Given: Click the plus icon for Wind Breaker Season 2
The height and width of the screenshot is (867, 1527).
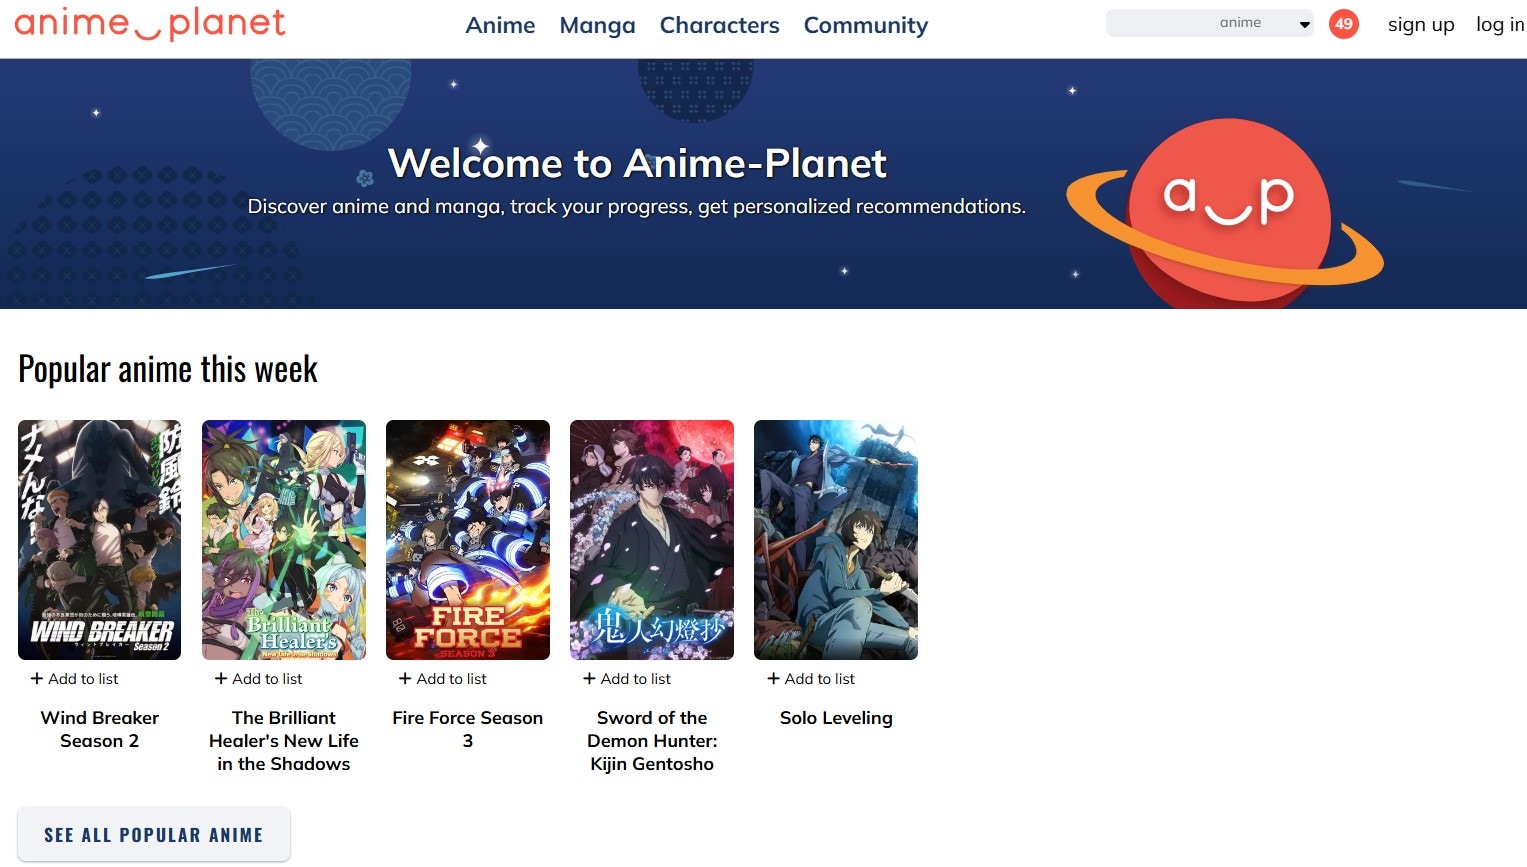Looking at the screenshot, I should pyautogui.click(x=37, y=679).
